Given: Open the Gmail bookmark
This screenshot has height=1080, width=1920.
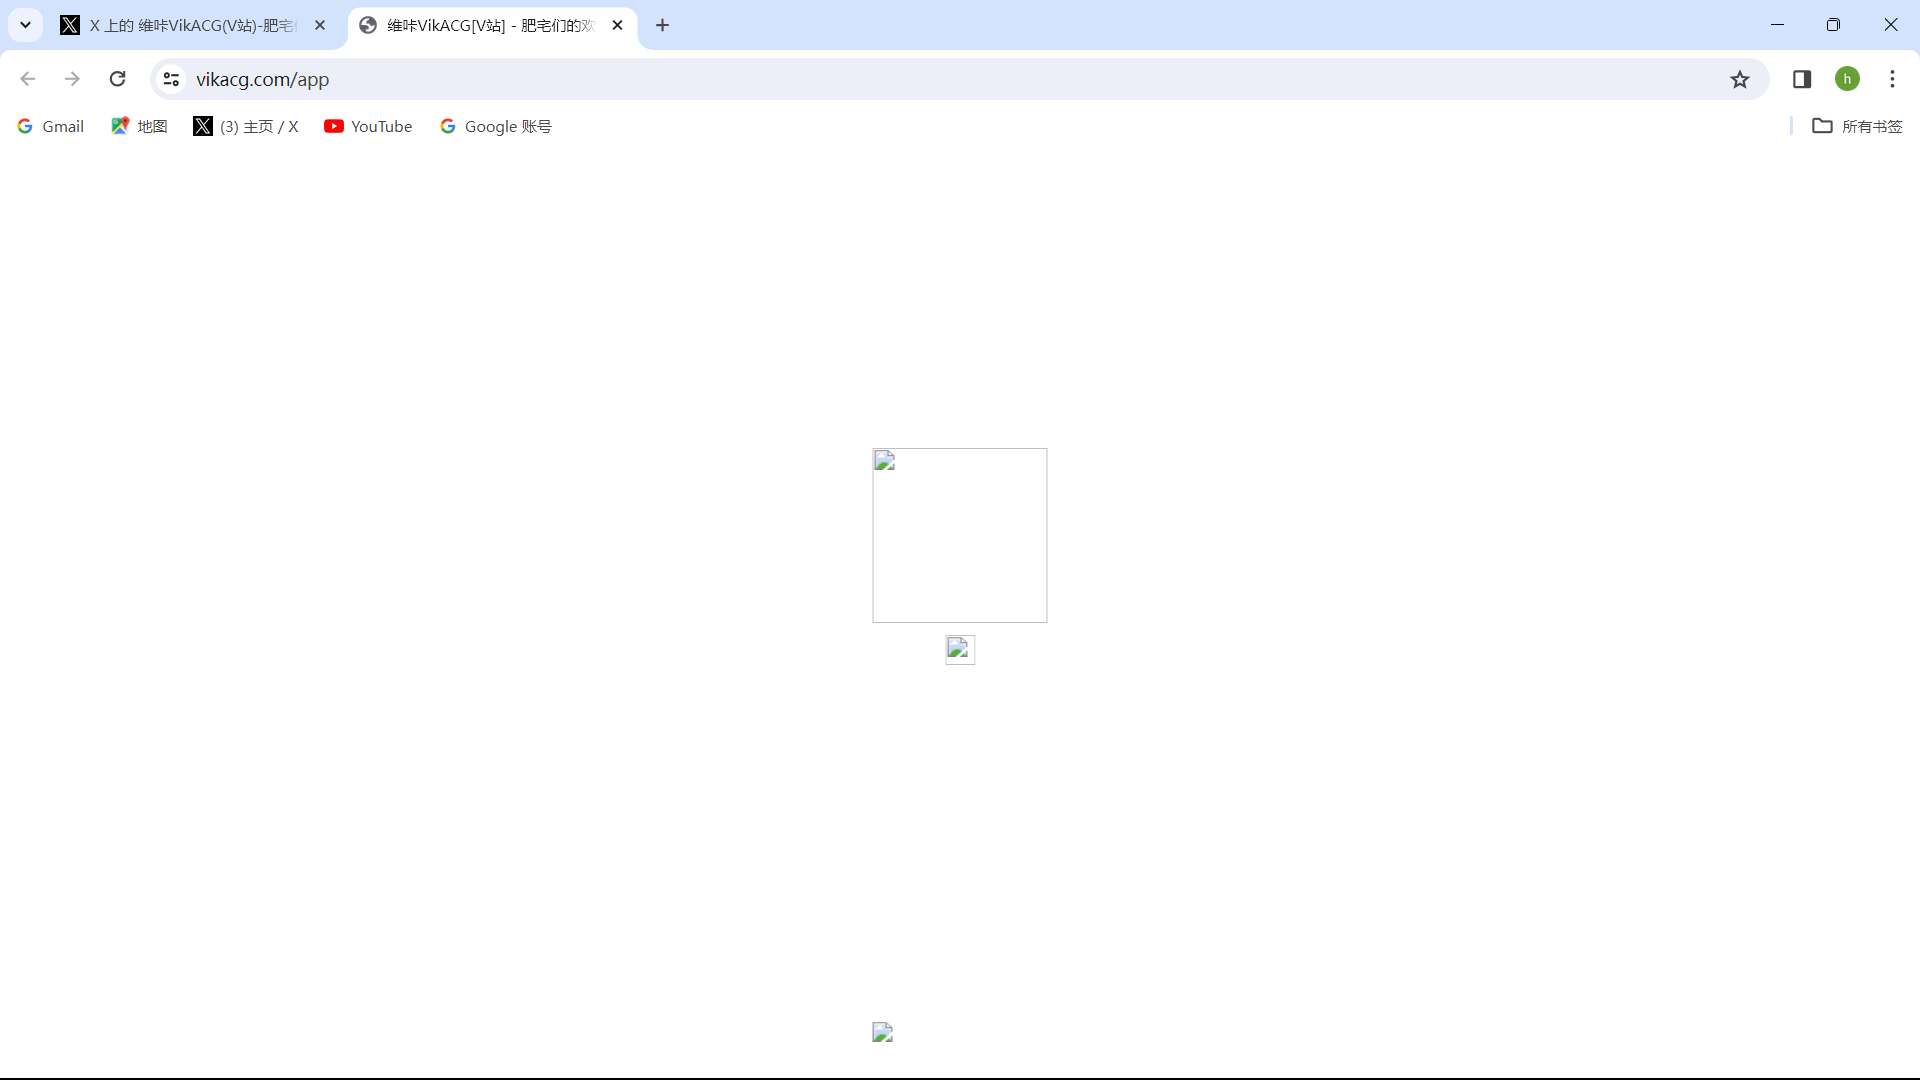Looking at the screenshot, I should click(x=51, y=126).
